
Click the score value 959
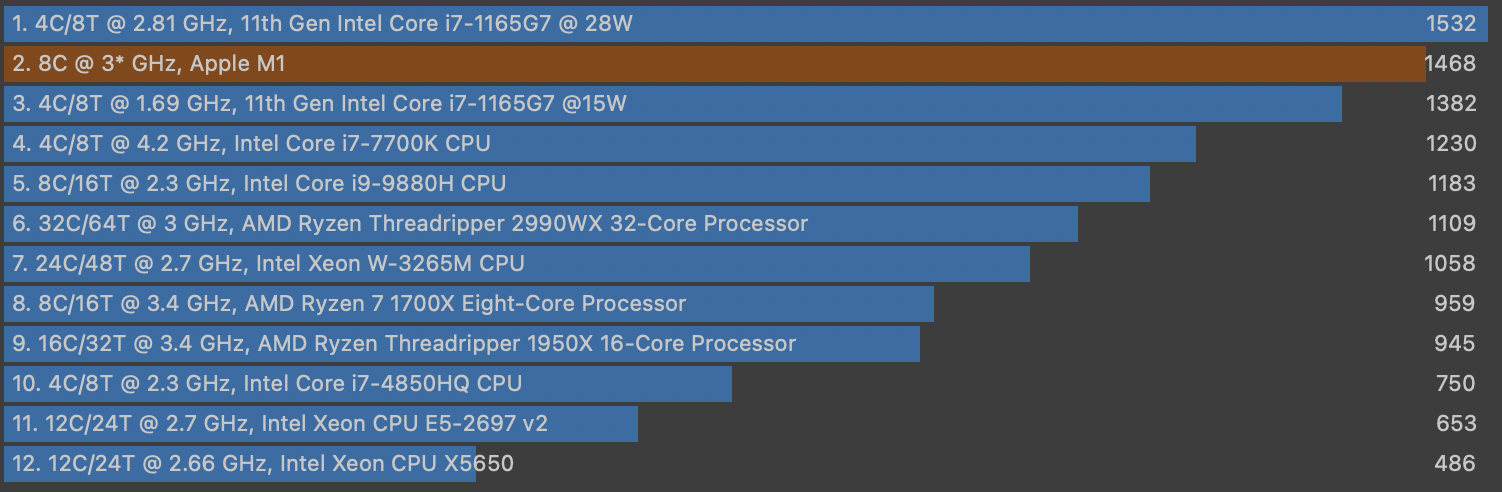pyautogui.click(x=1455, y=303)
